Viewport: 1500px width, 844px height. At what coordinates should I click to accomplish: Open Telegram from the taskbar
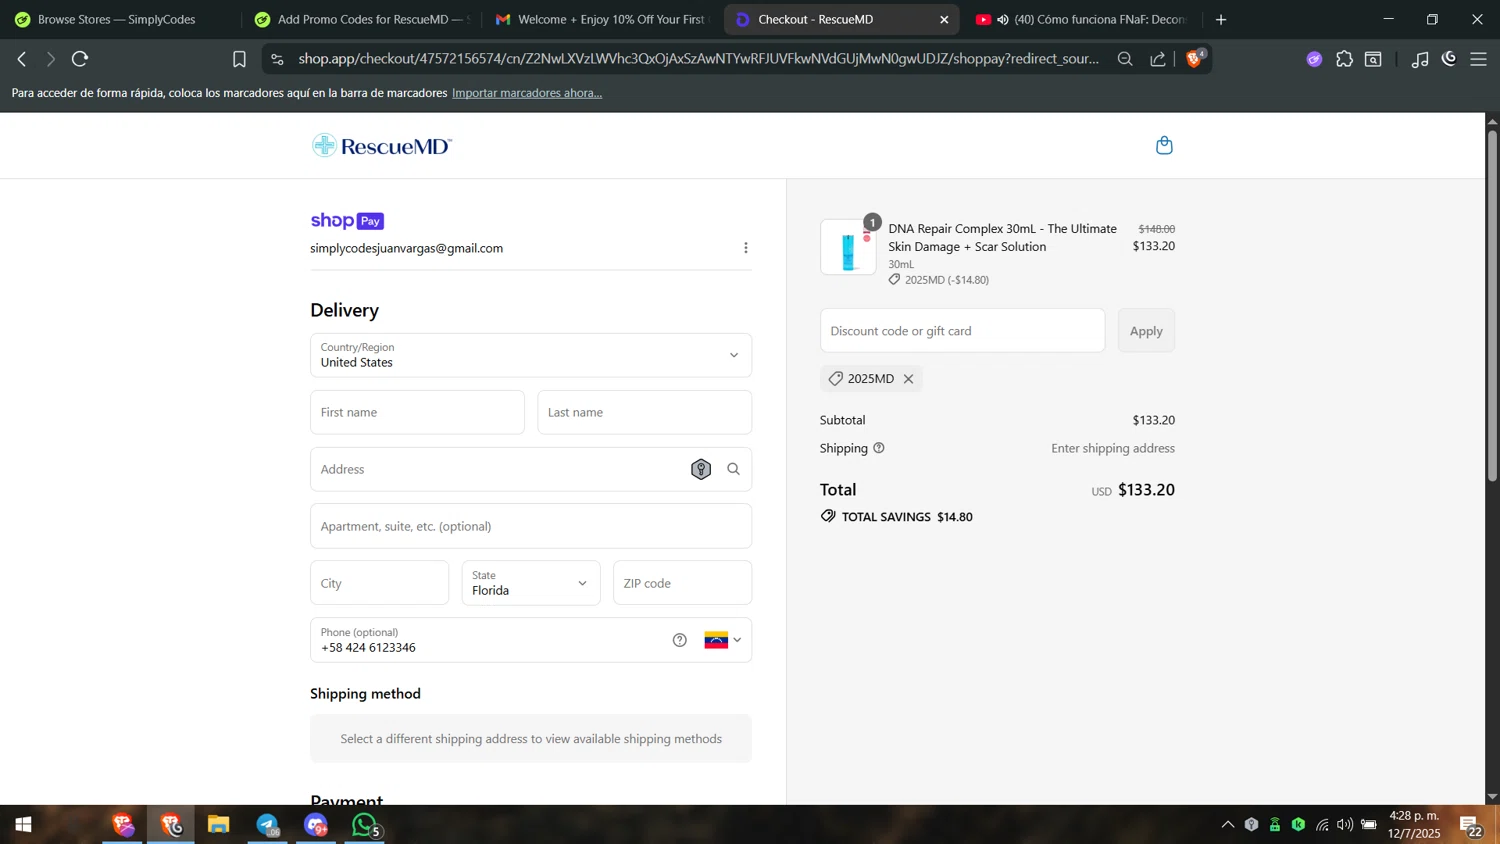tap(267, 825)
